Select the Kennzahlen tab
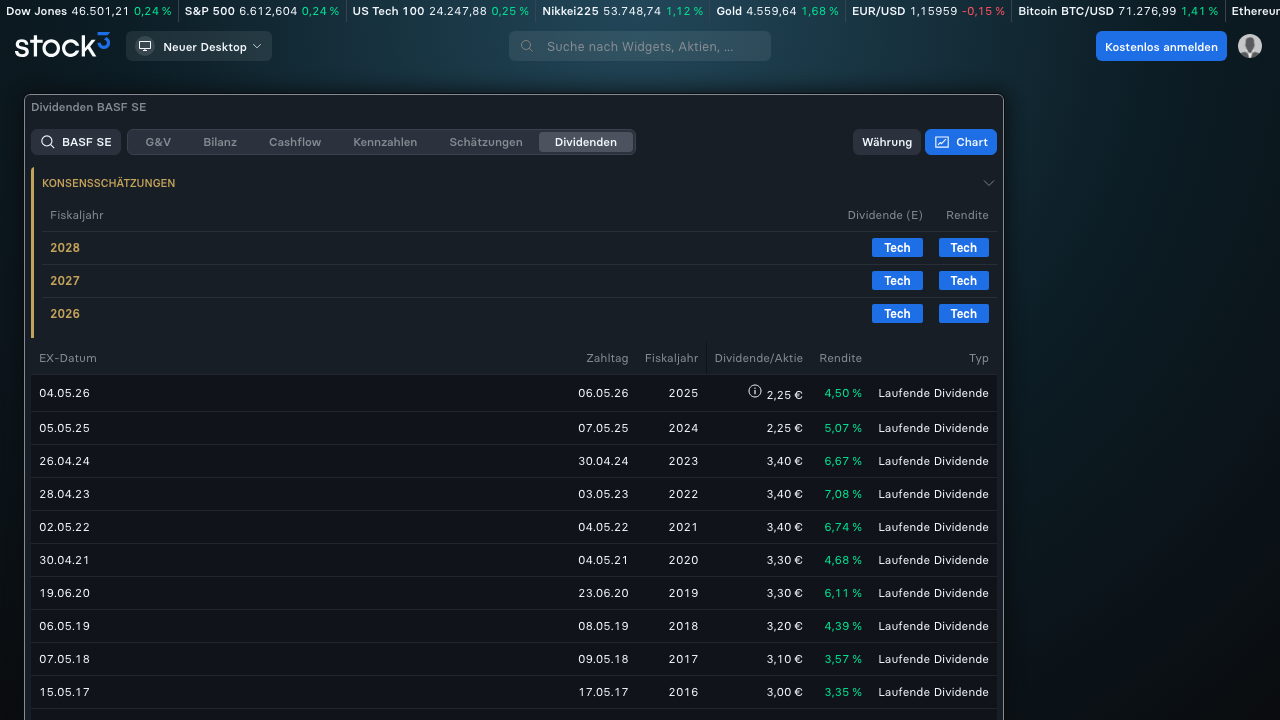The width and height of the screenshot is (1280, 720). 385,142
